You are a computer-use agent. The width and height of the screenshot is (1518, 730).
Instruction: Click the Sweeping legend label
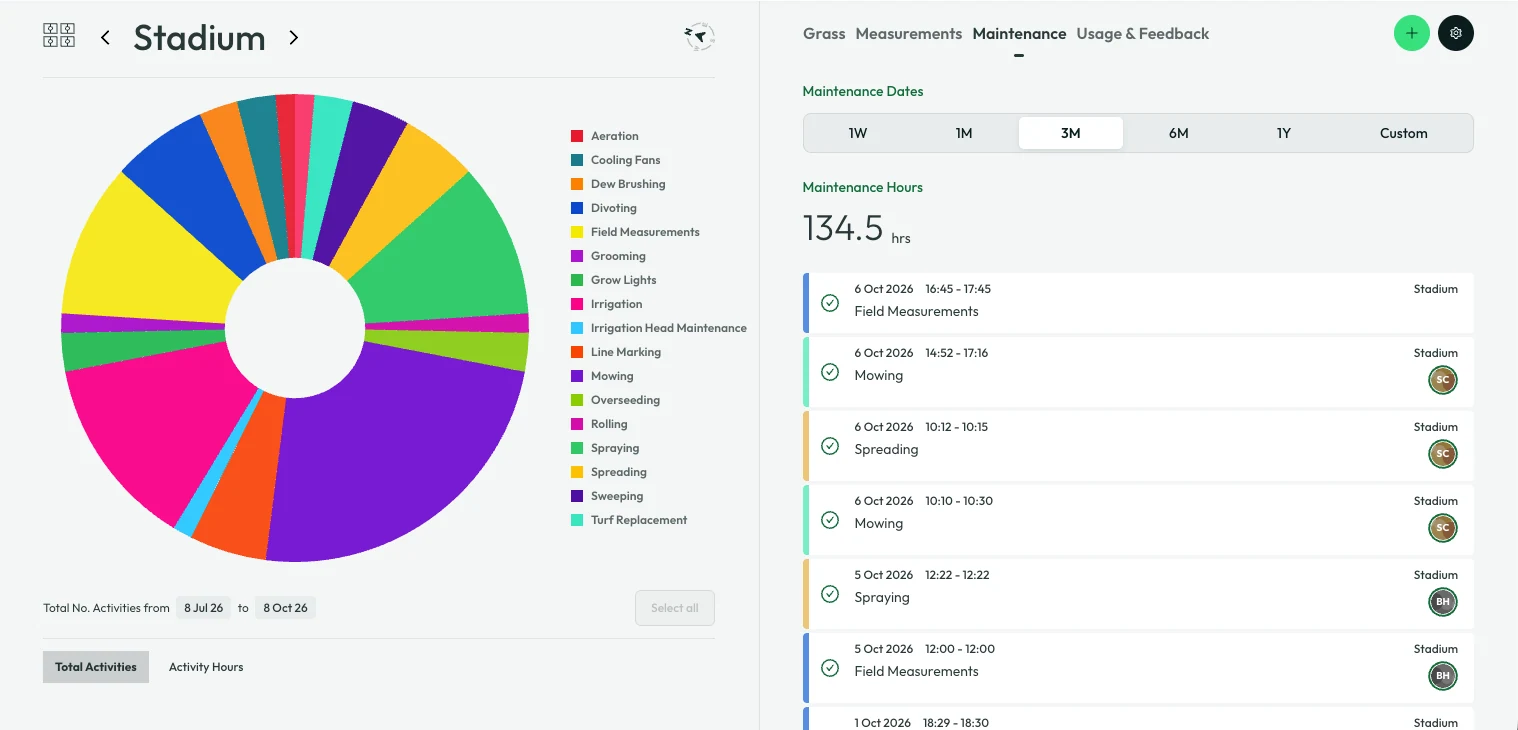pyautogui.click(x=617, y=496)
